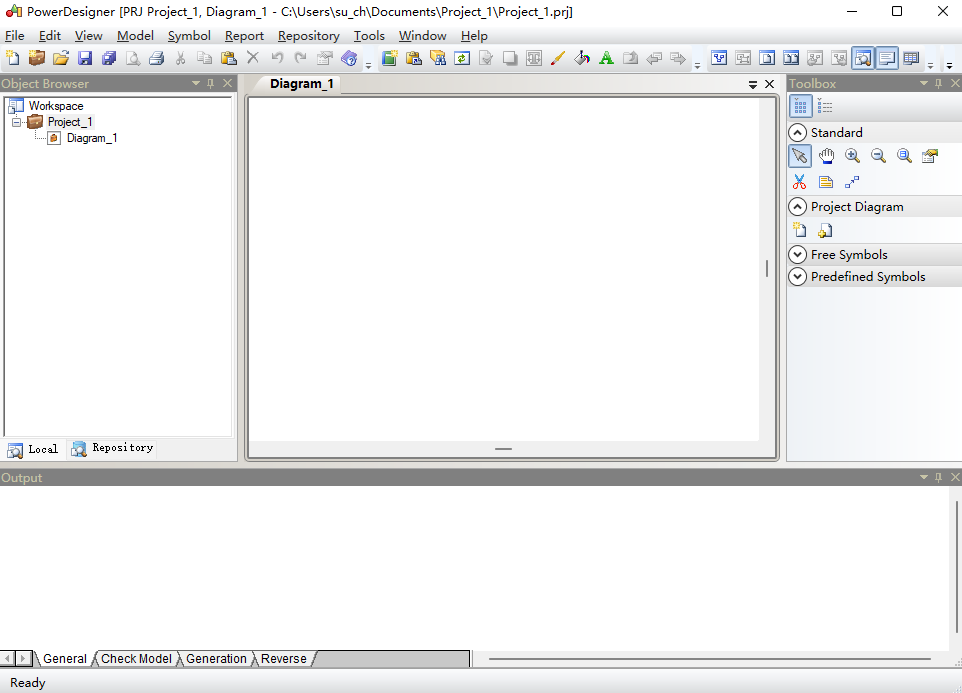The width and height of the screenshot is (962, 693).
Task: Click the green letter A Font icon
Action: click(606, 58)
